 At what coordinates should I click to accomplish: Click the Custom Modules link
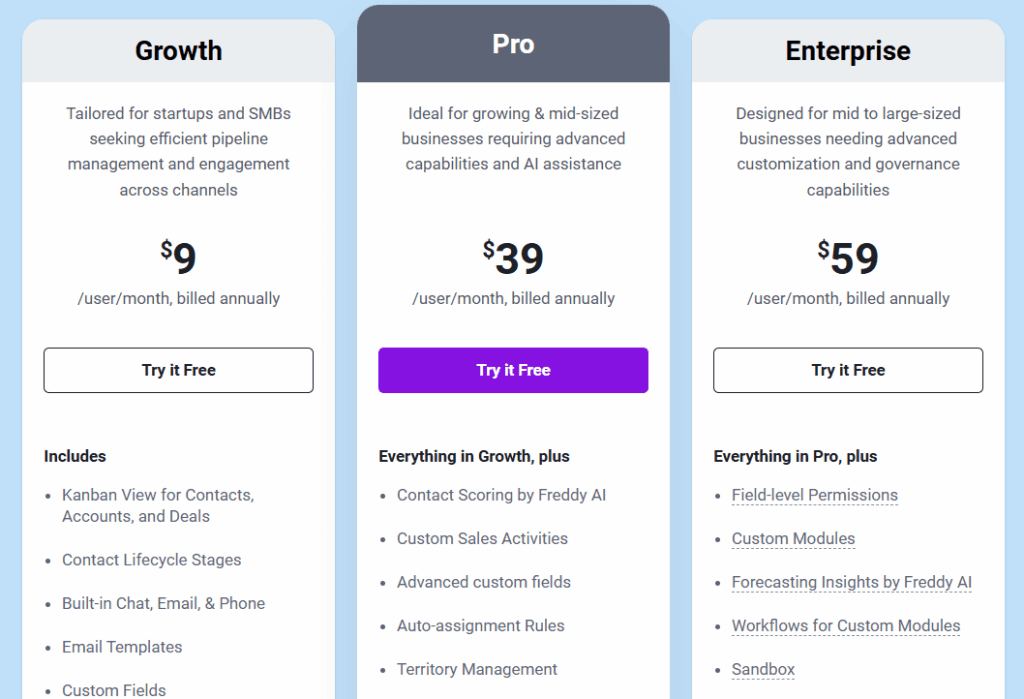[x=793, y=538]
